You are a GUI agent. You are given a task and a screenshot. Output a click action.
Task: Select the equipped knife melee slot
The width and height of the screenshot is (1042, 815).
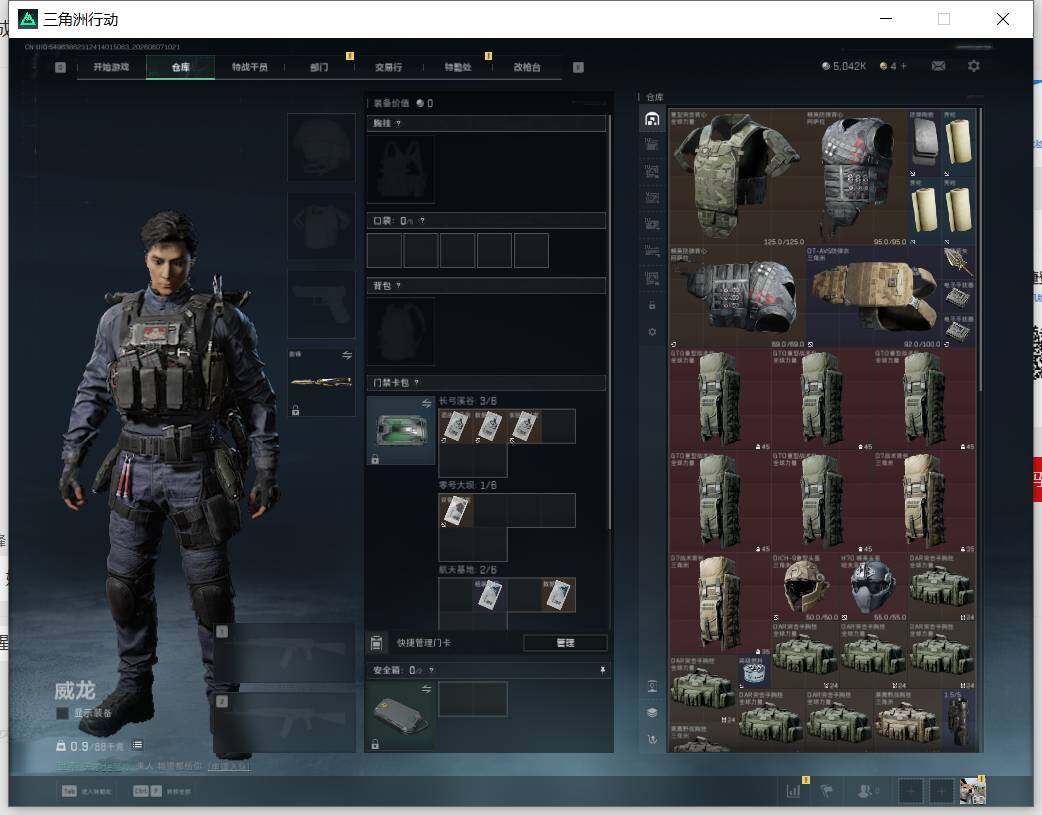[321, 382]
